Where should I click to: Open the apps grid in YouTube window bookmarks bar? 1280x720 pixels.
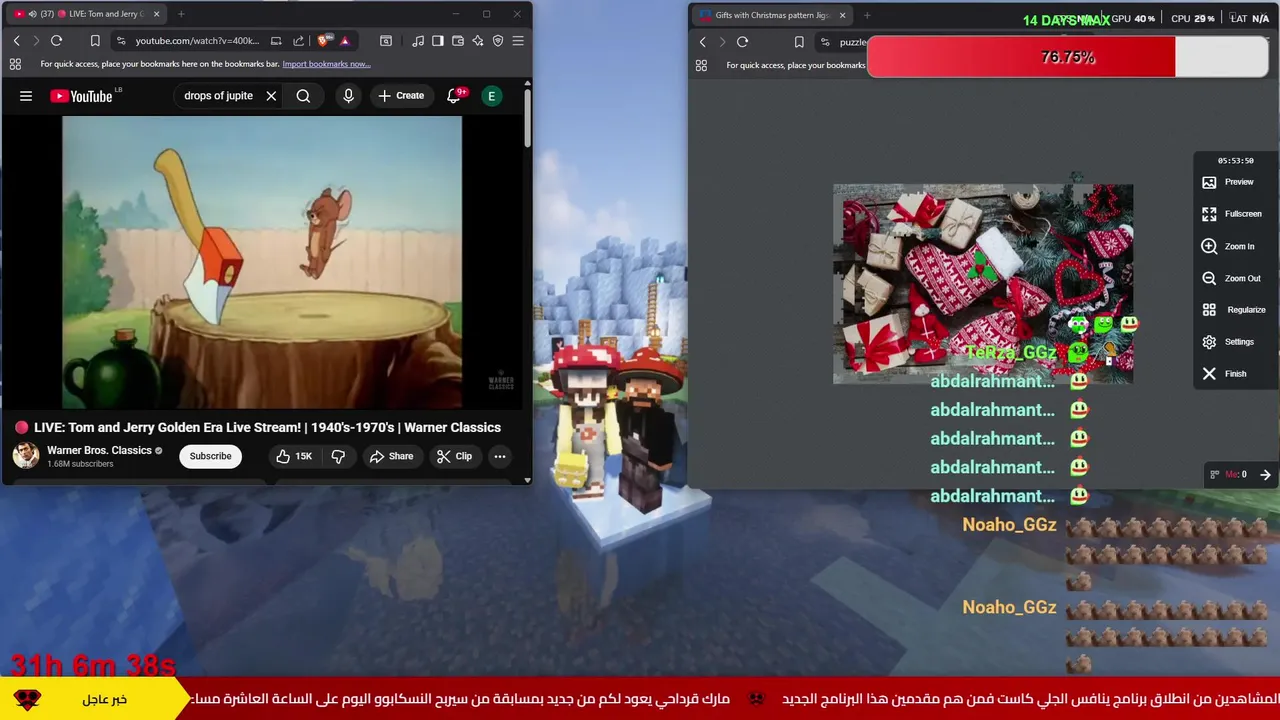15,64
